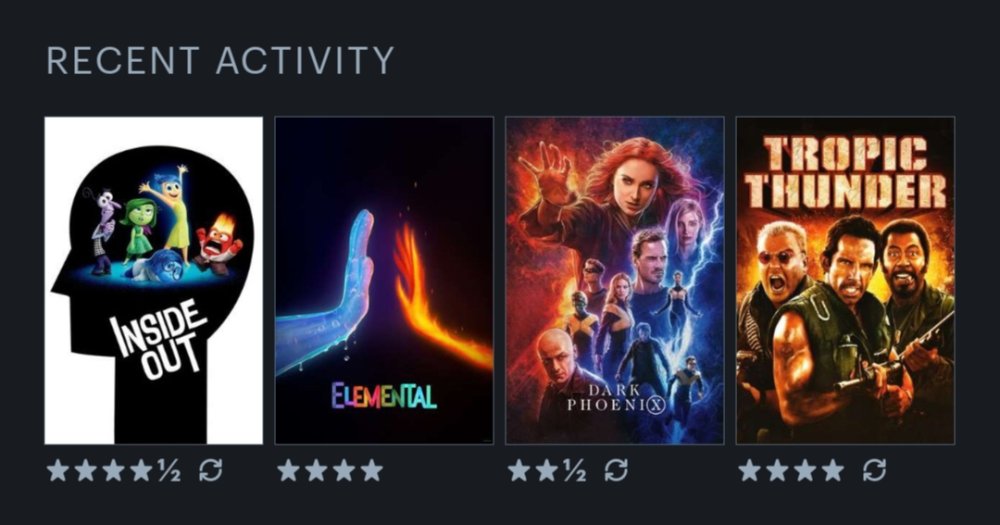Click the Recent Activity heading
This screenshot has width=1000, height=525.
point(220,61)
